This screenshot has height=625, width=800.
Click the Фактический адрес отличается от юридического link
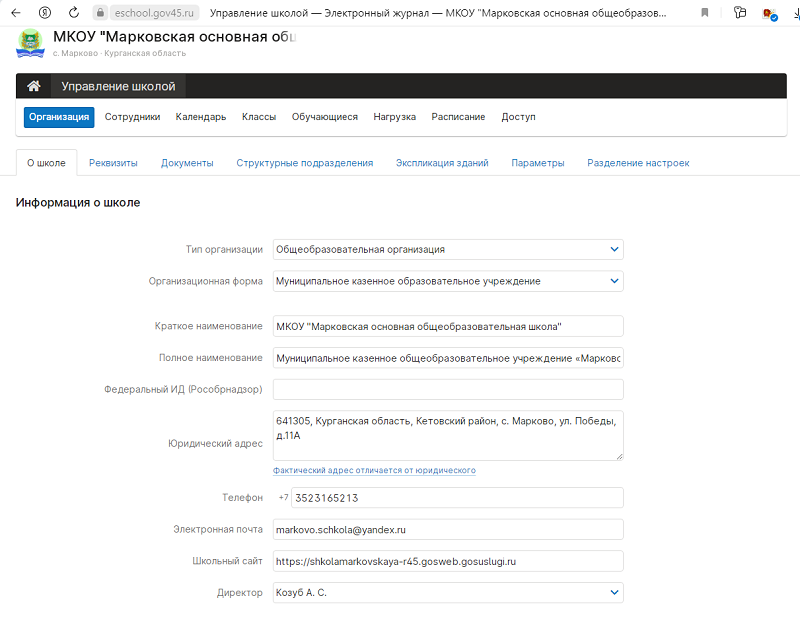374,470
